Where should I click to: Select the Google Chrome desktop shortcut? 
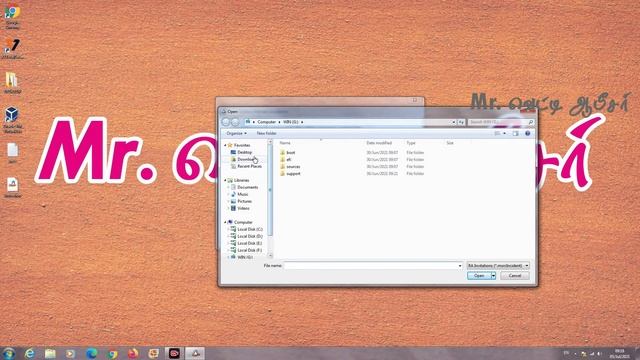click(12, 17)
